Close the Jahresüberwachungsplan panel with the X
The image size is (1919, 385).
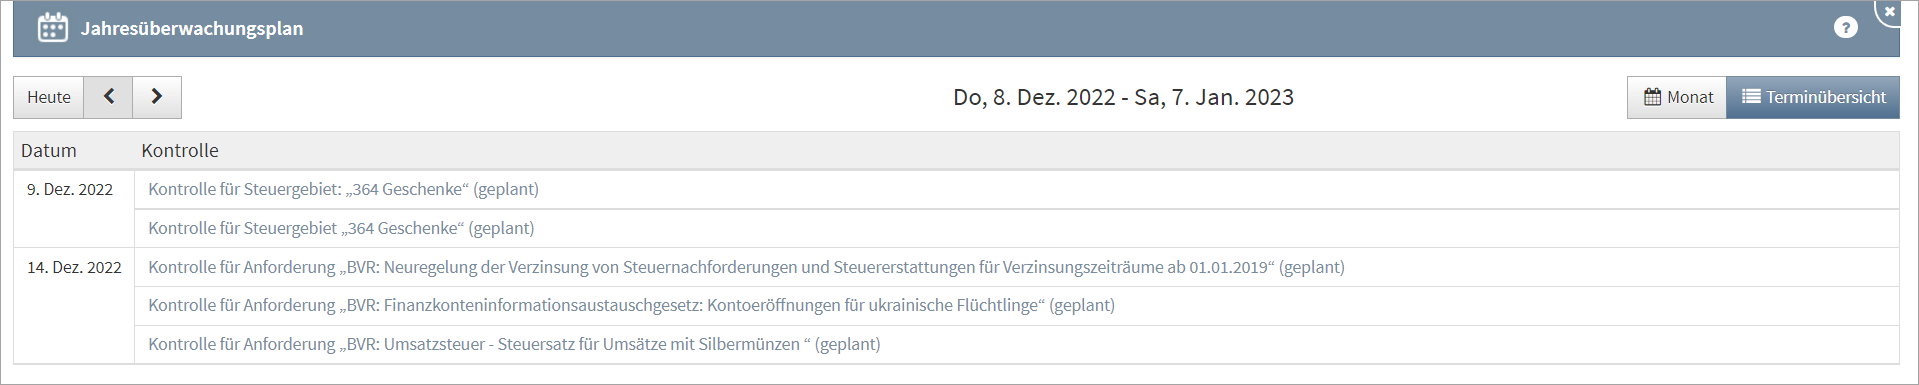1889,12
